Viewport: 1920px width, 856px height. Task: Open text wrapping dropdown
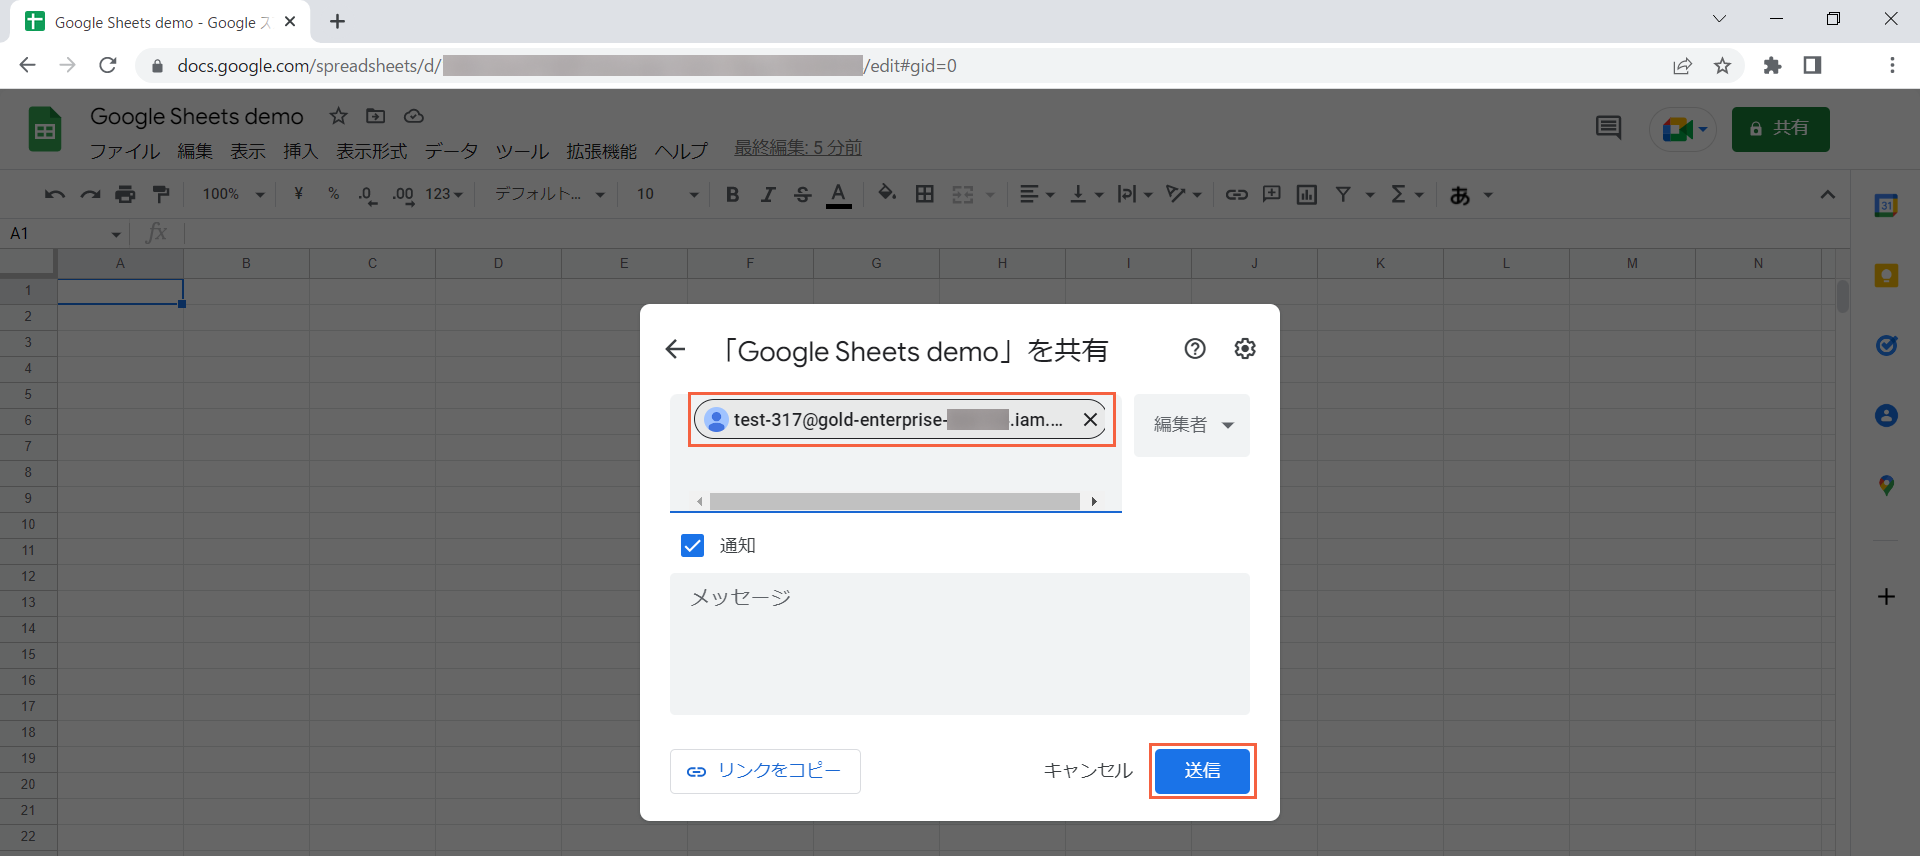pyautogui.click(x=1135, y=194)
